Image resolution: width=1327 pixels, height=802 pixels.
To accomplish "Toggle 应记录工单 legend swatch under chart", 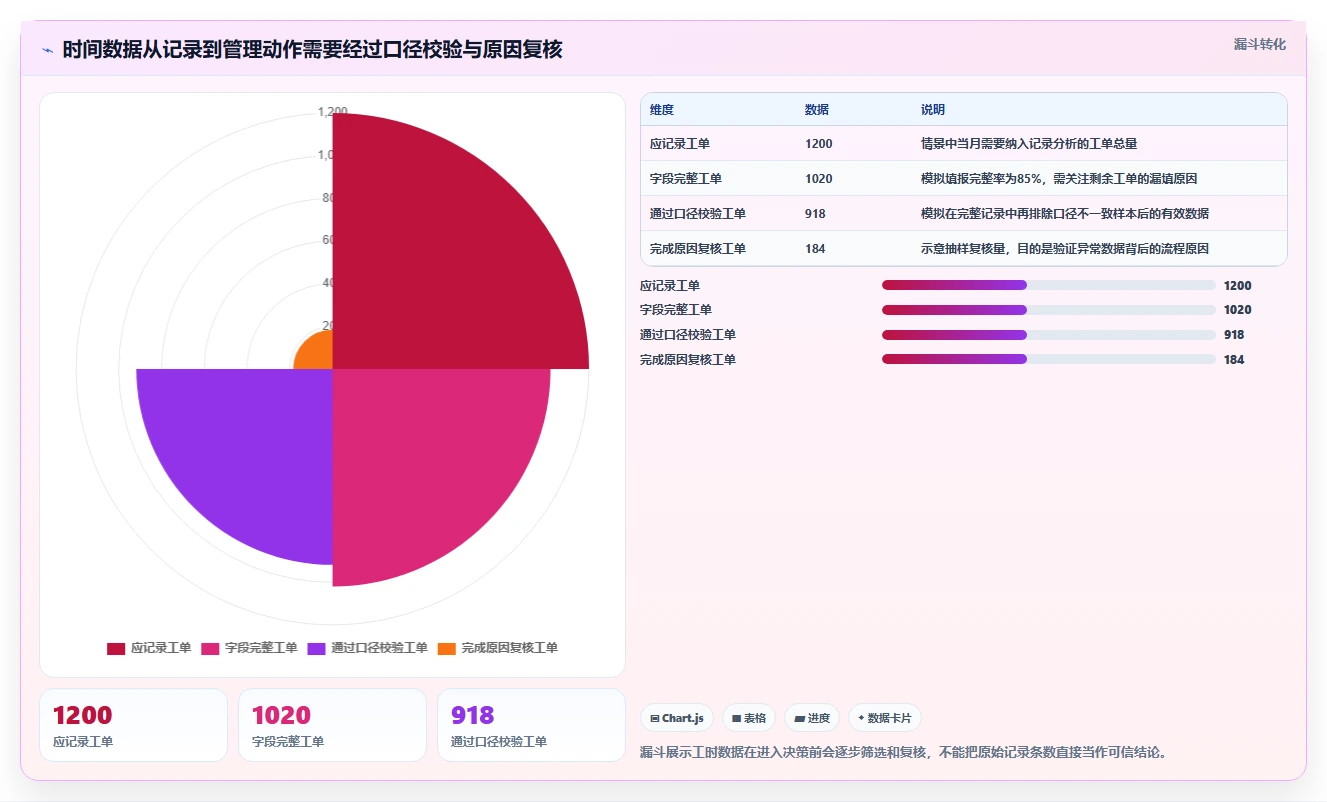I will pos(116,648).
